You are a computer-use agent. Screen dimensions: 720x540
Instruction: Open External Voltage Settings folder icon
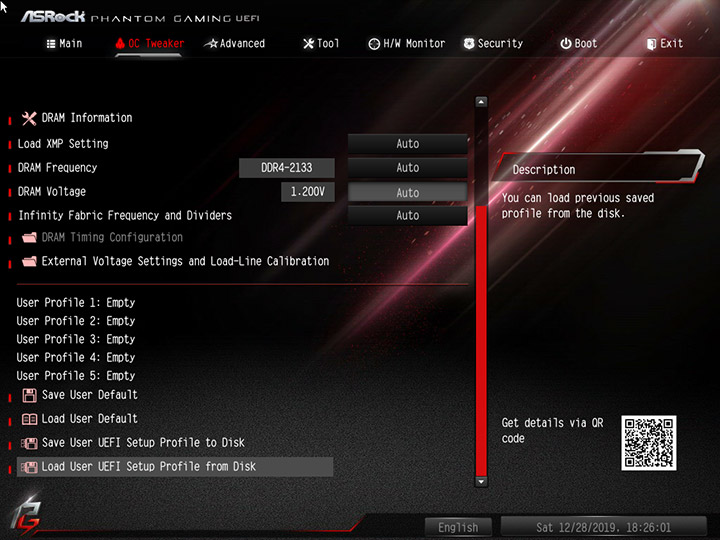tap(29, 262)
